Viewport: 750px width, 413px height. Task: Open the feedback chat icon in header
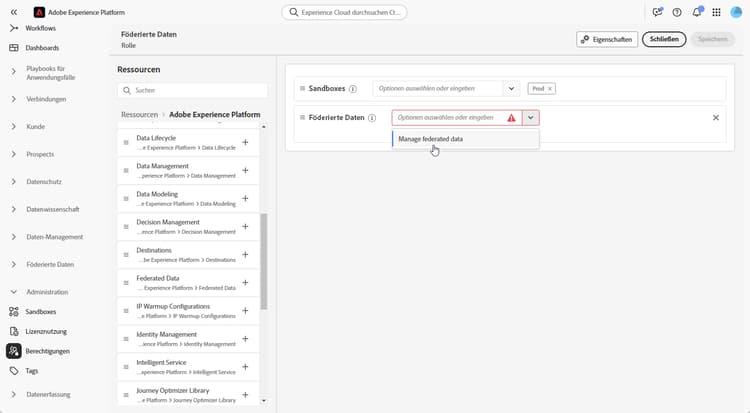(657, 12)
